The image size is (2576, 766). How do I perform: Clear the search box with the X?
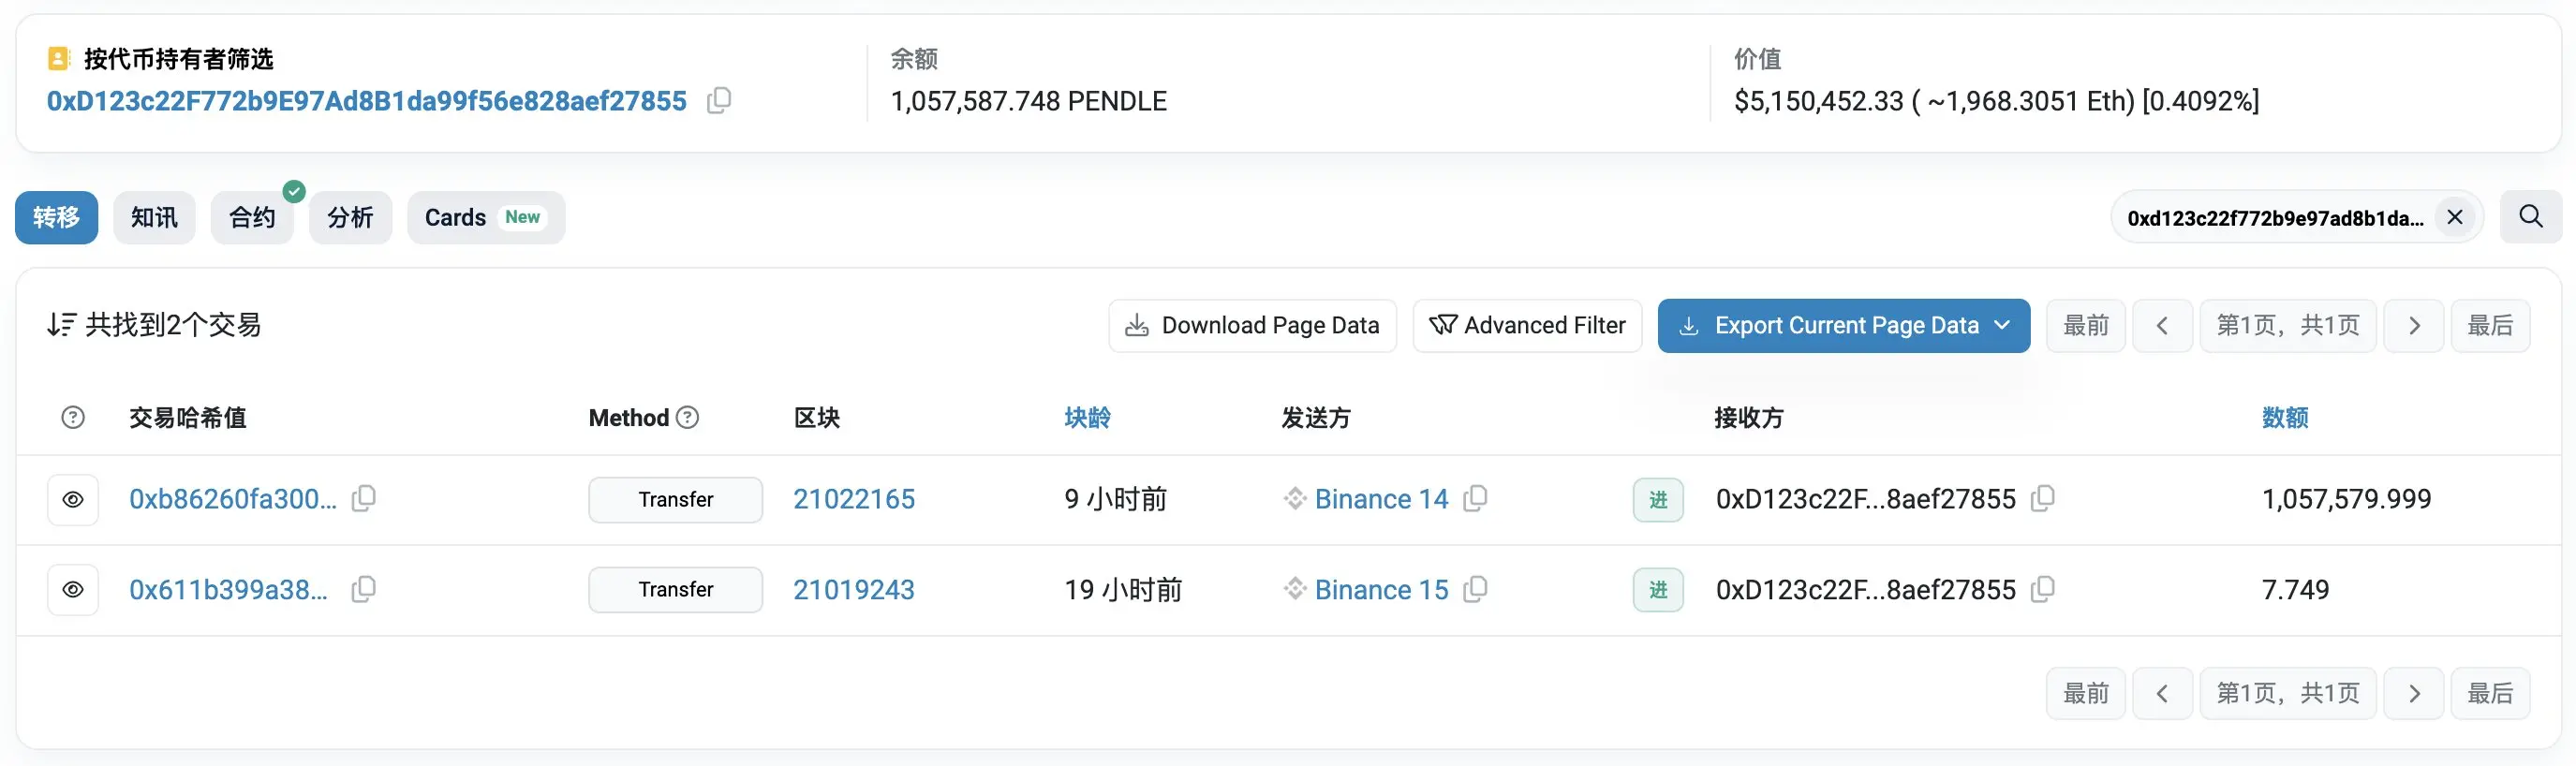[2456, 217]
